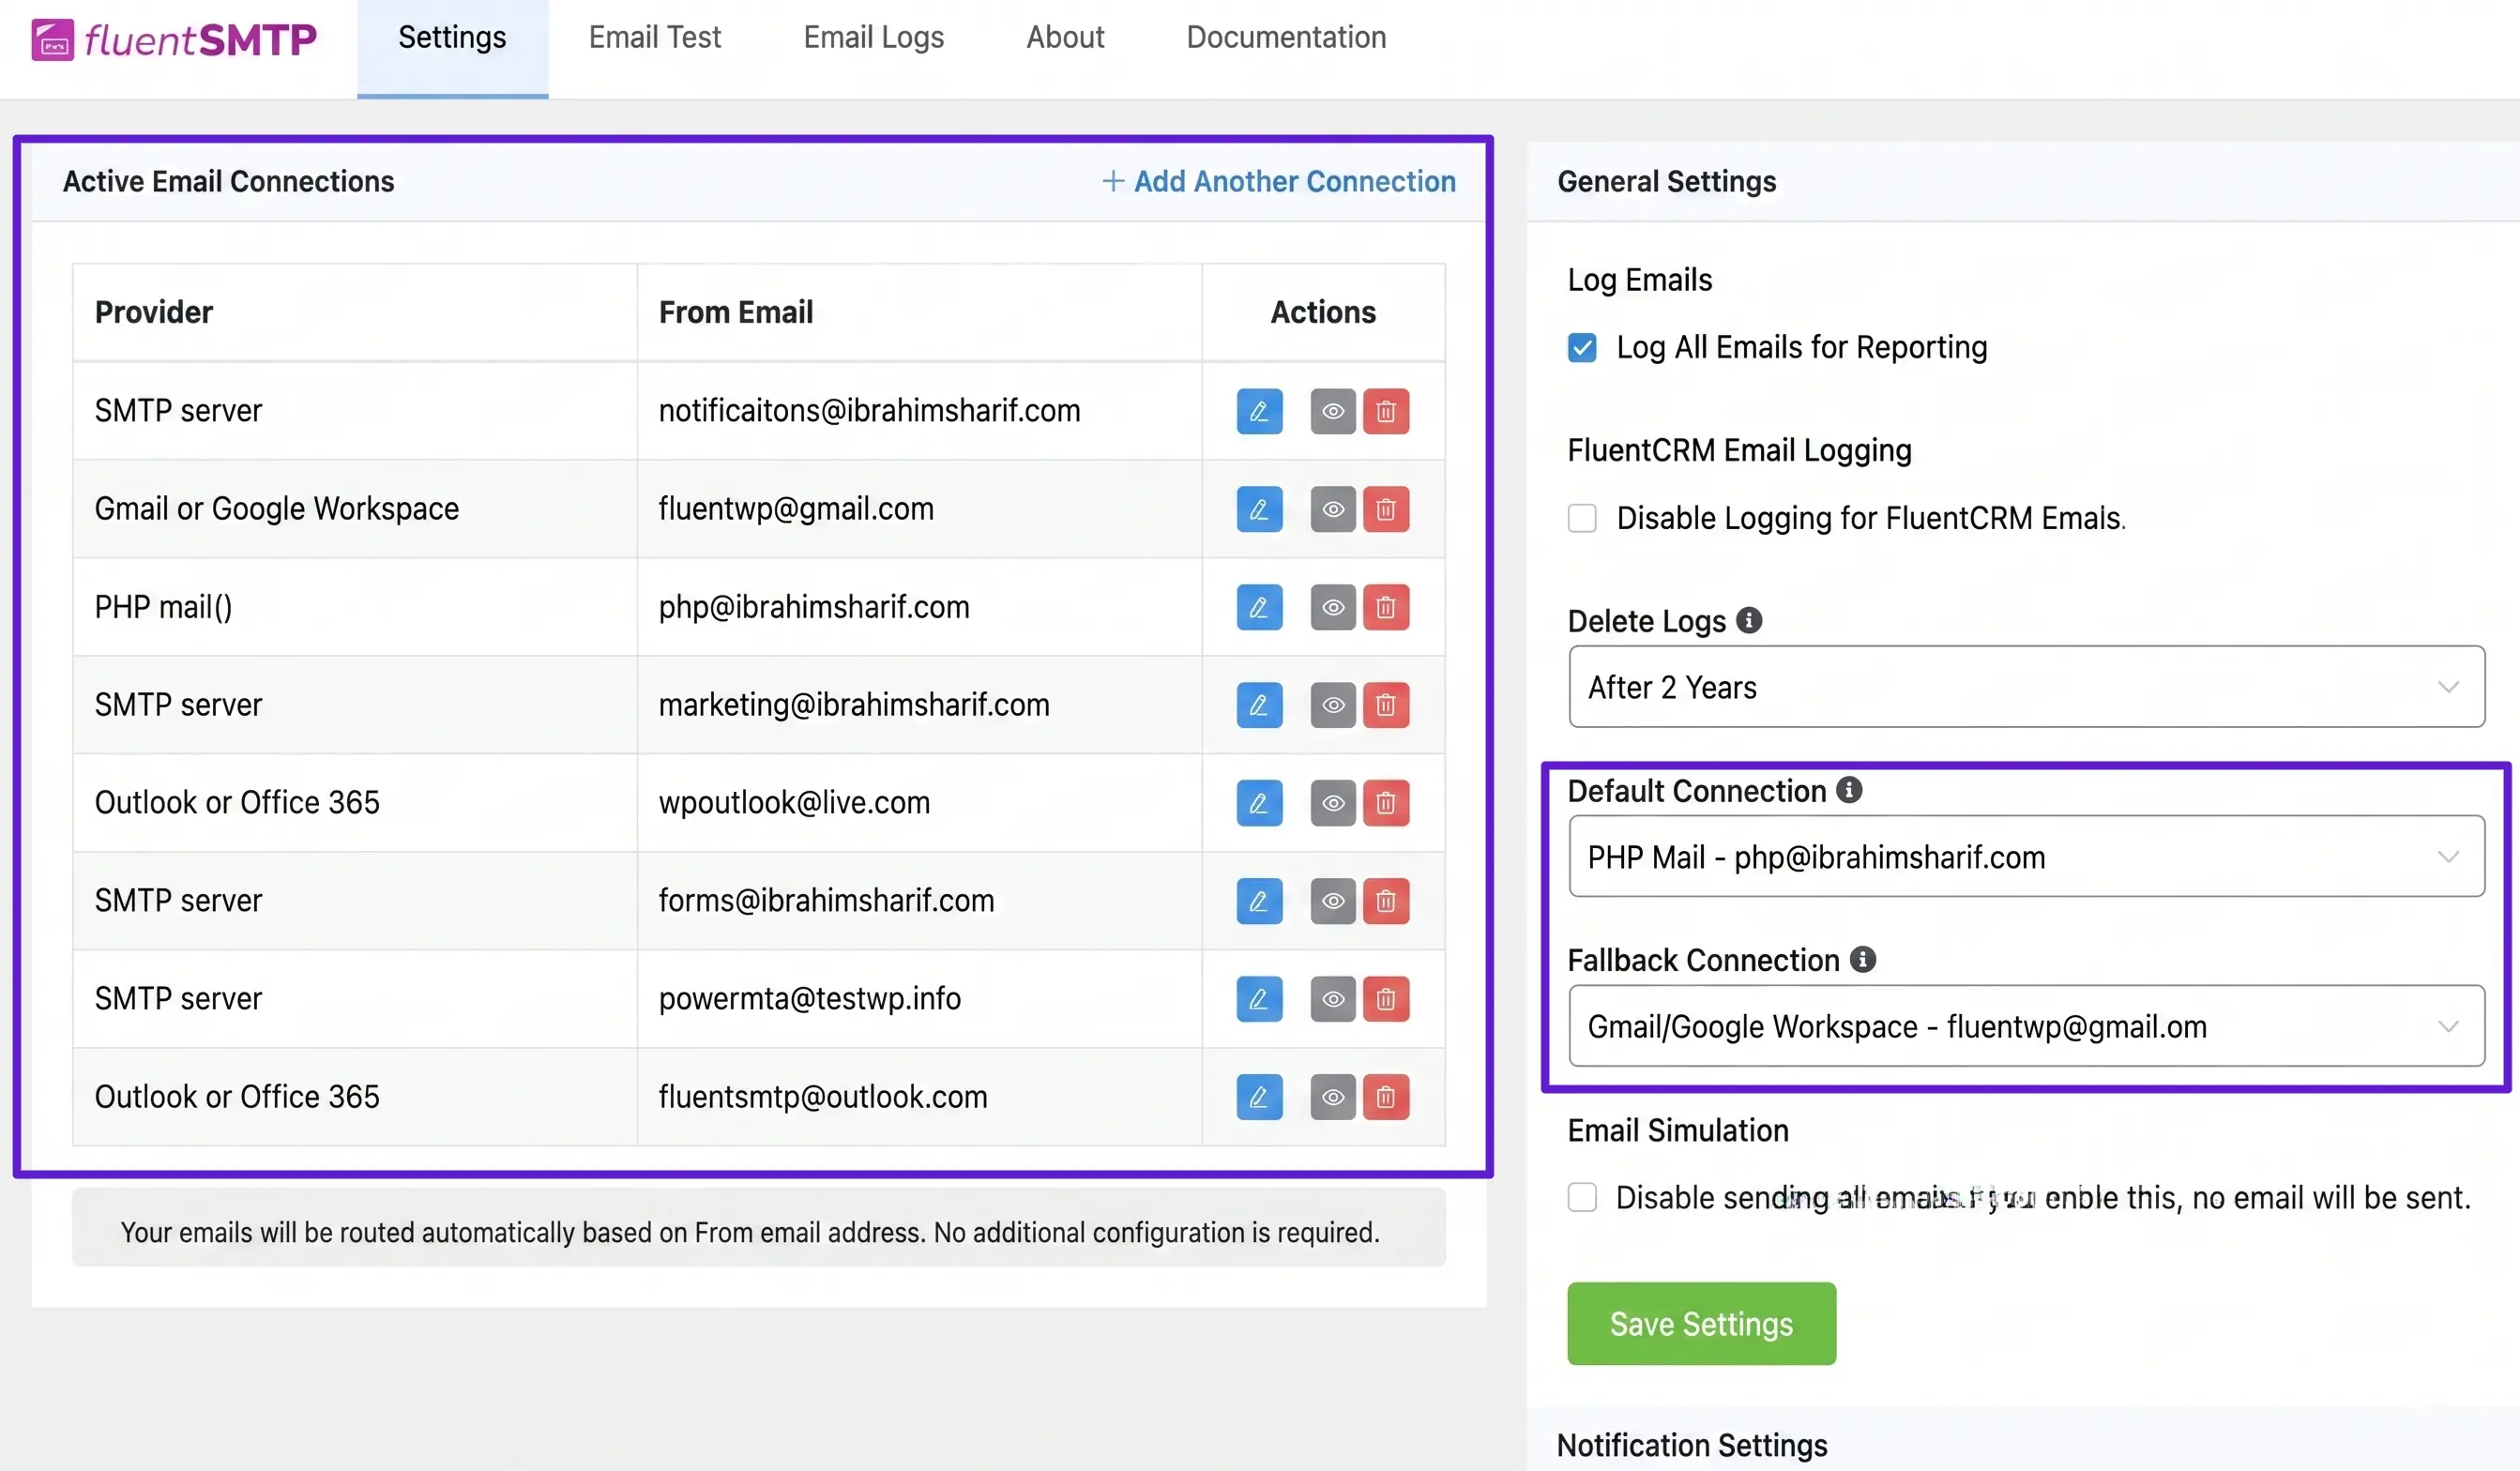View details of forms@ibrahimsharif.com connection
Image resolution: width=2520 pixels, height=1471 pixels.
coord(1333,901)
